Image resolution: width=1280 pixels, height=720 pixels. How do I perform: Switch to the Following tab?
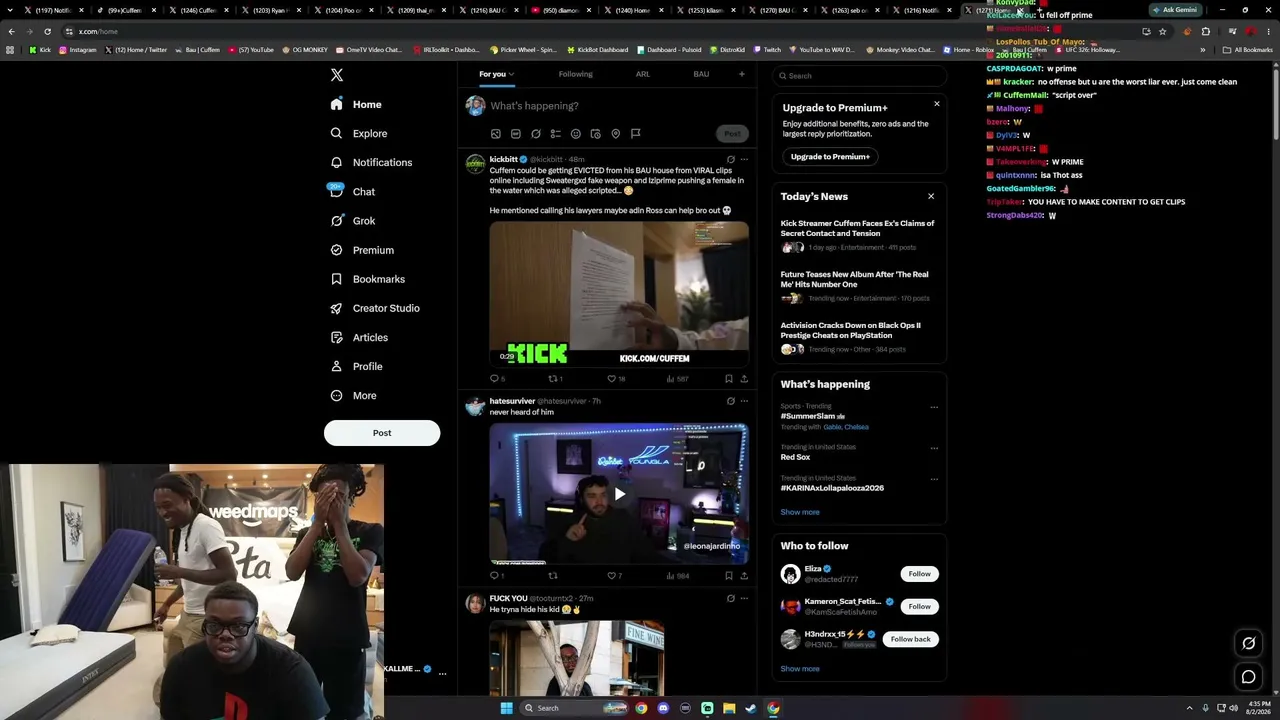pyautogui.click(x=576, y=74)
